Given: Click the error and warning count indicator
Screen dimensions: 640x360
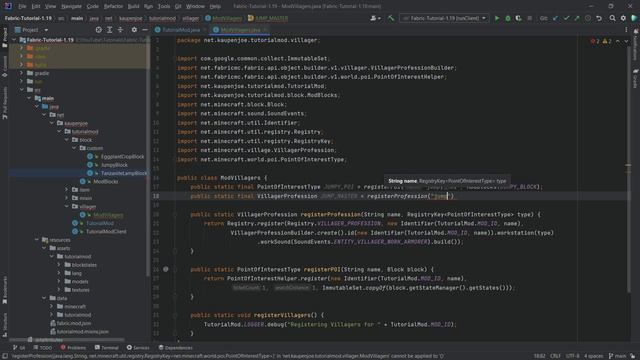Looking at the screenshot, I should click(601, 41).
